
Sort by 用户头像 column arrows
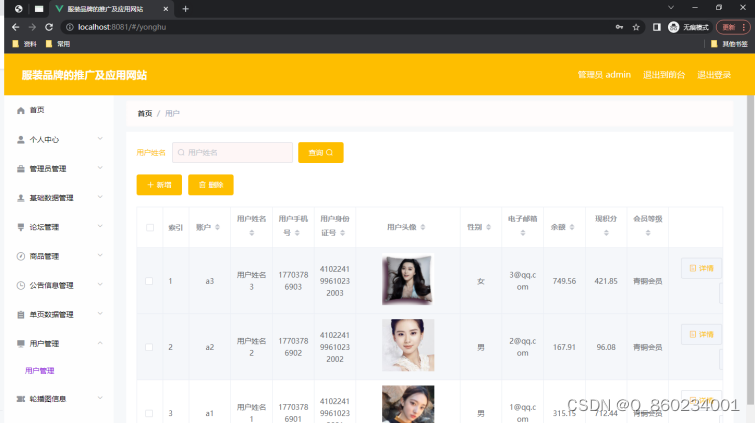pos(423,227)
